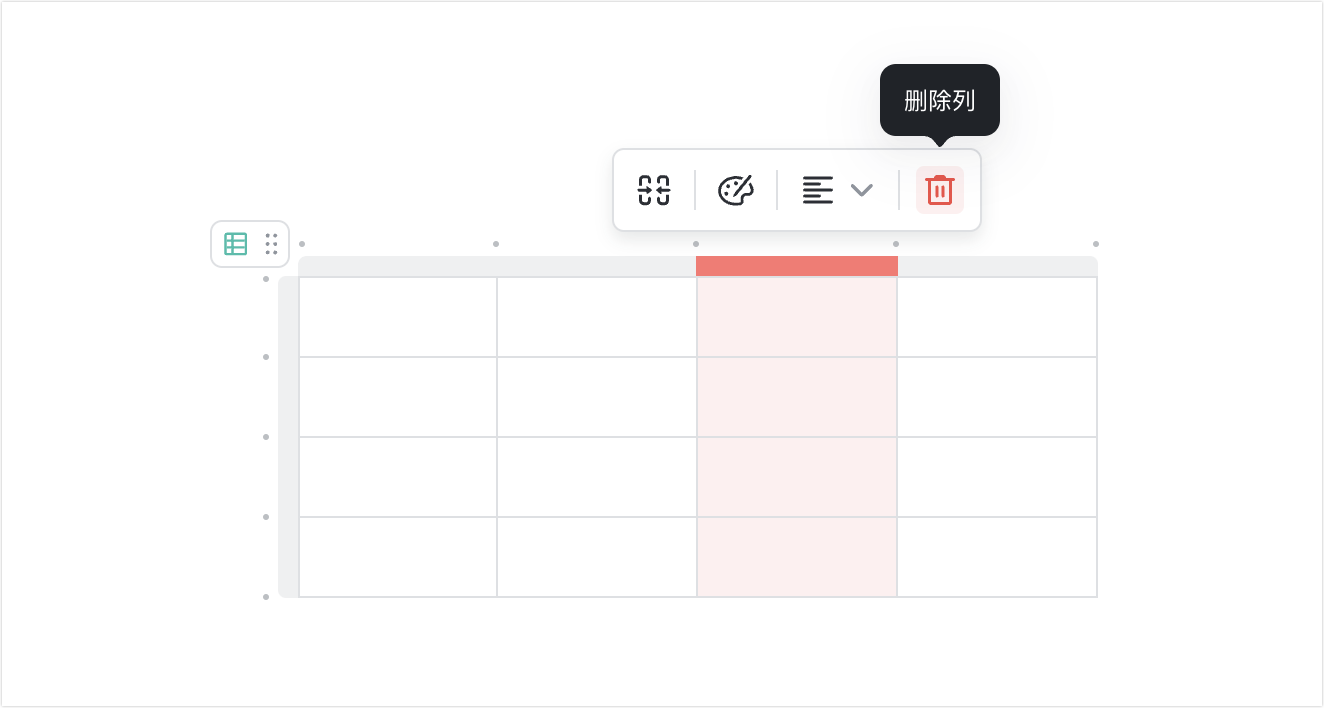Image resolution: width=1324 pixels, height=708 pixels.
Task: Click the second row, second column cell
Action: (x=597, y=397)
